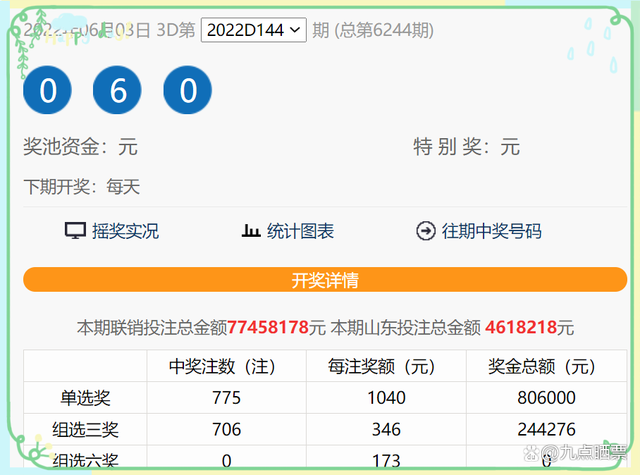Click the 特别奖 label
The height and width of the screenshot is (475, 640).
coord(447,146)
